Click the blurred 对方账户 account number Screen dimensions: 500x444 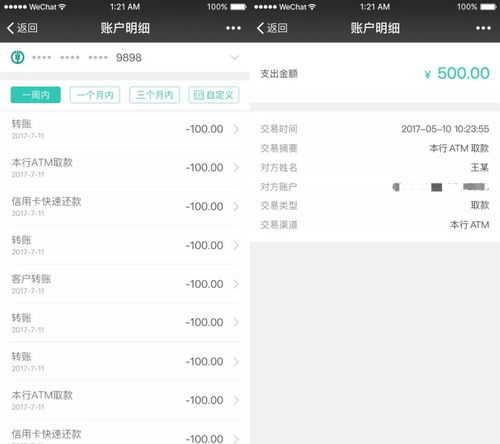coord(441,187)
